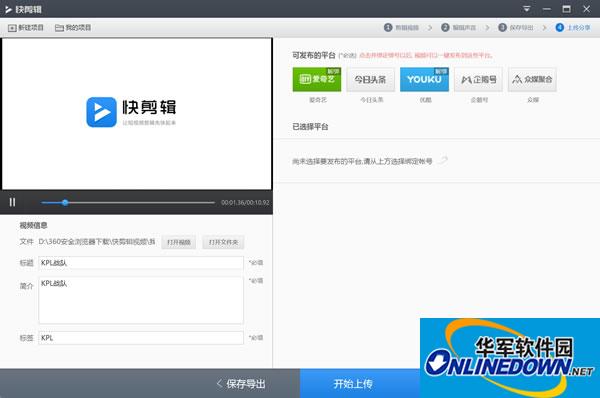Select the 众媒聚合 platform tile
Viewport: 600px width, 398px height.
coord(532,79)
